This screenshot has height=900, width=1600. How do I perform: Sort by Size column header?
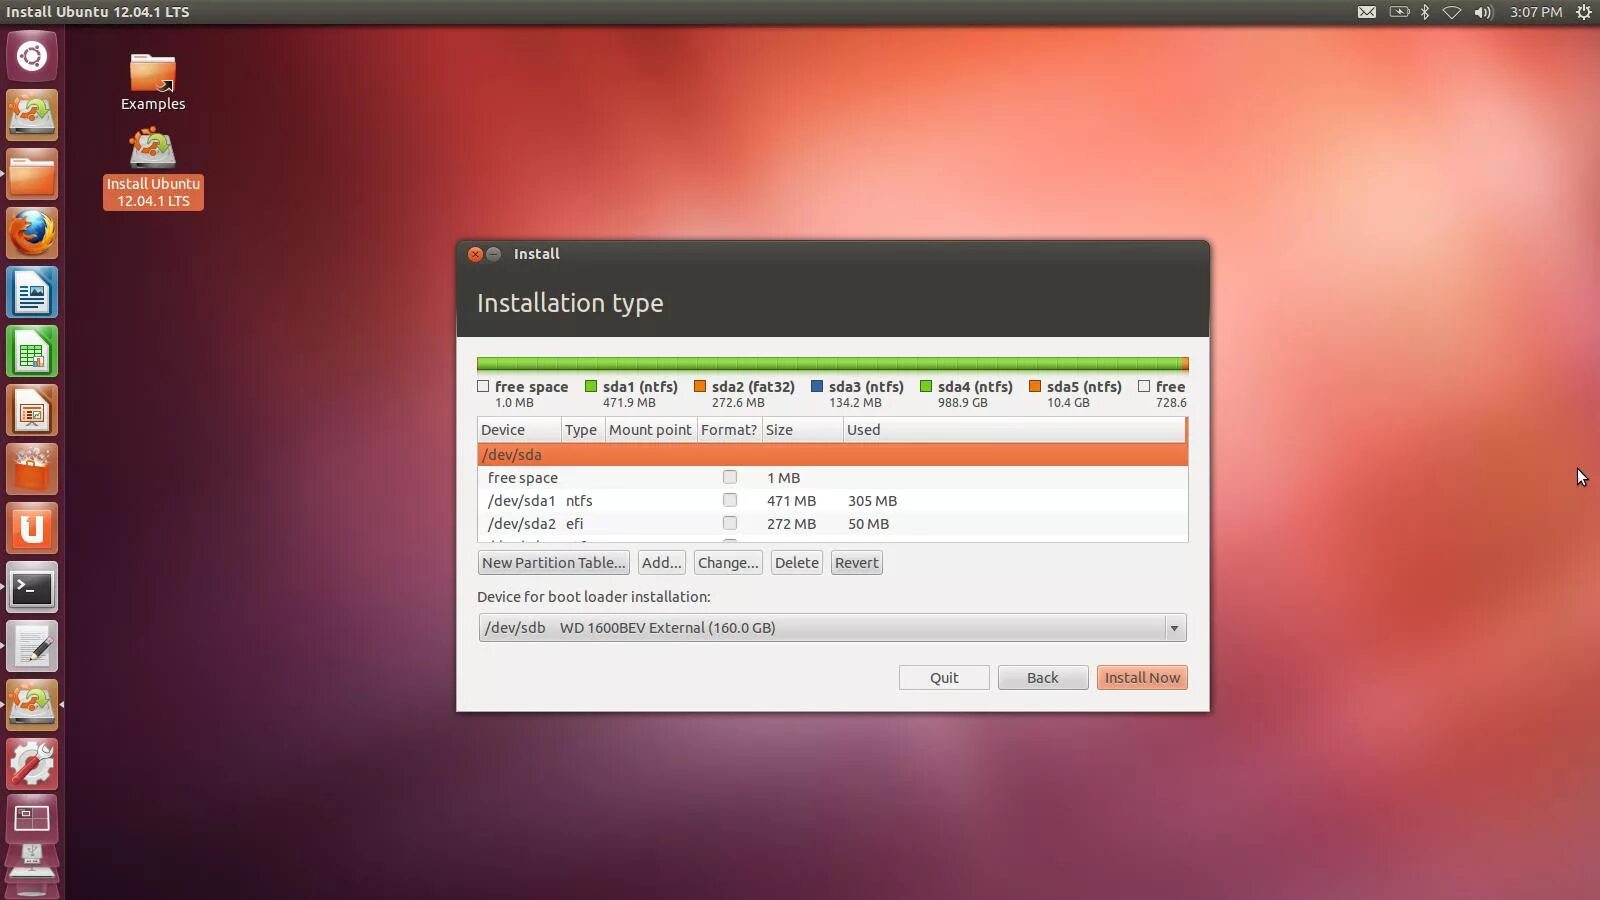(x=803, y=430)
